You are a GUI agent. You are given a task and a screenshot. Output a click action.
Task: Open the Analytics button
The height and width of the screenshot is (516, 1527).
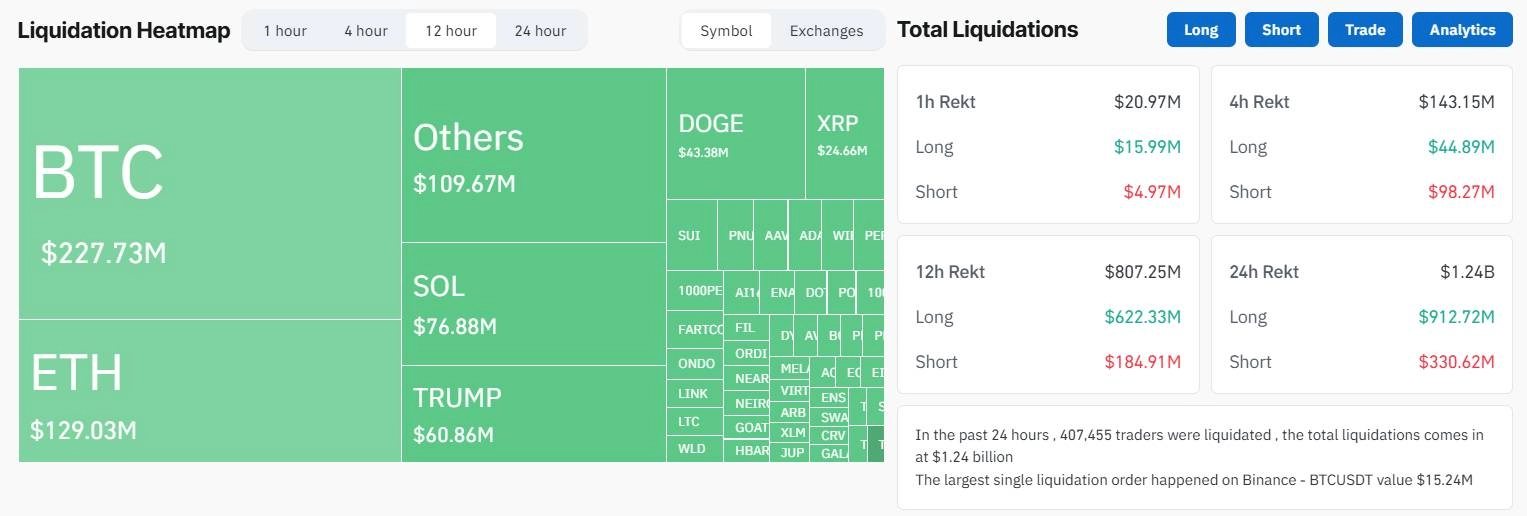tap(1462, 30)
